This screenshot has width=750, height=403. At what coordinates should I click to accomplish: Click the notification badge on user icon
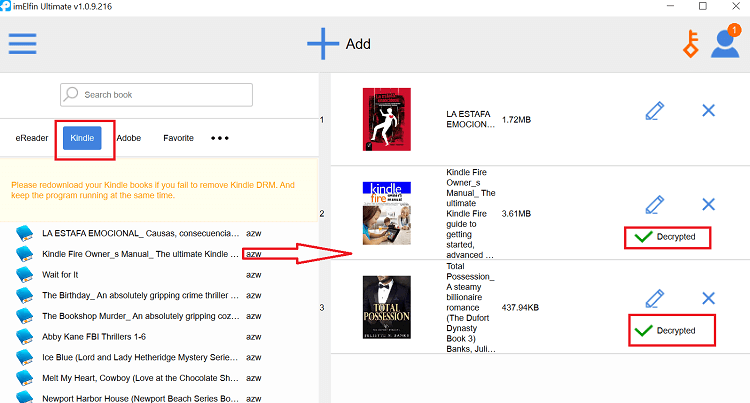point(734,30)
